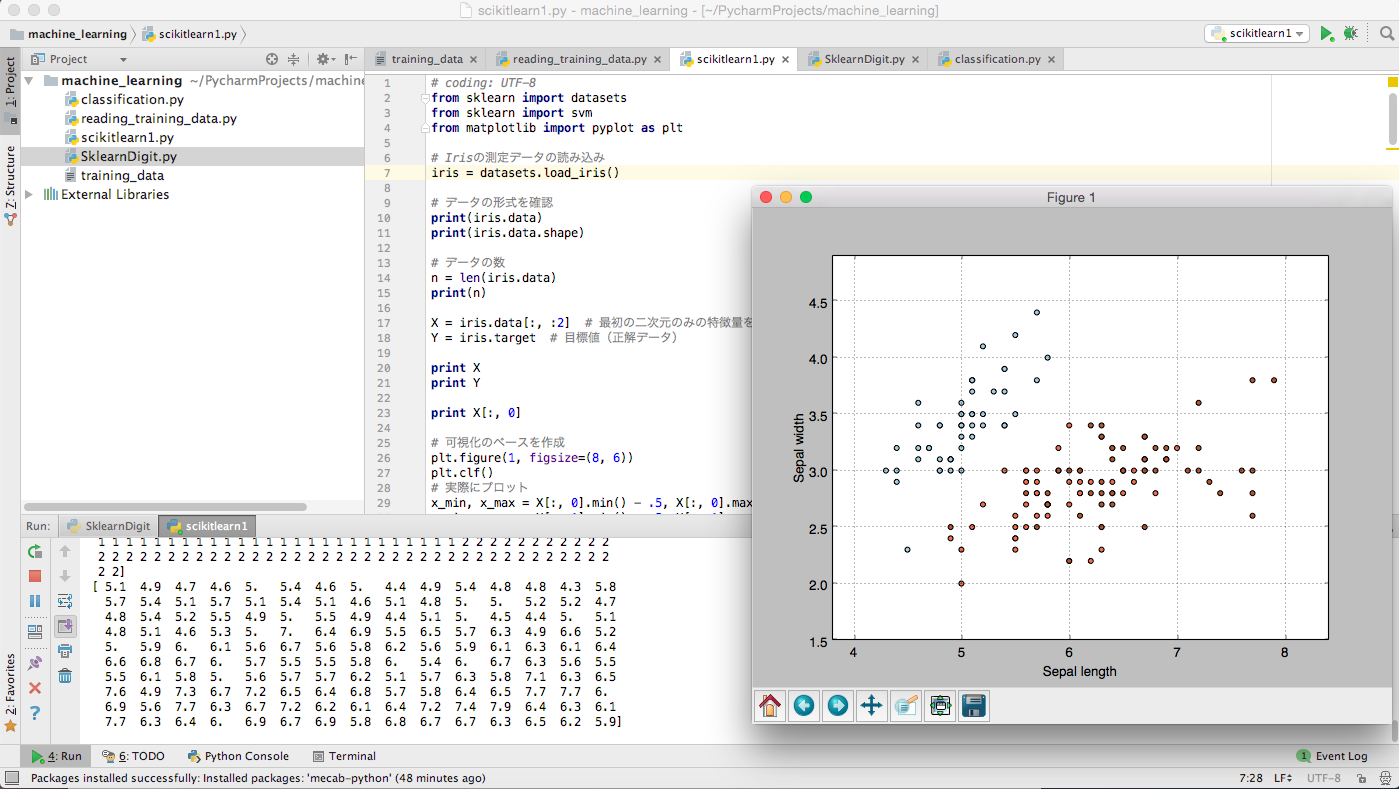
Task: Print the console output
Action: click(x=65, y=651)
